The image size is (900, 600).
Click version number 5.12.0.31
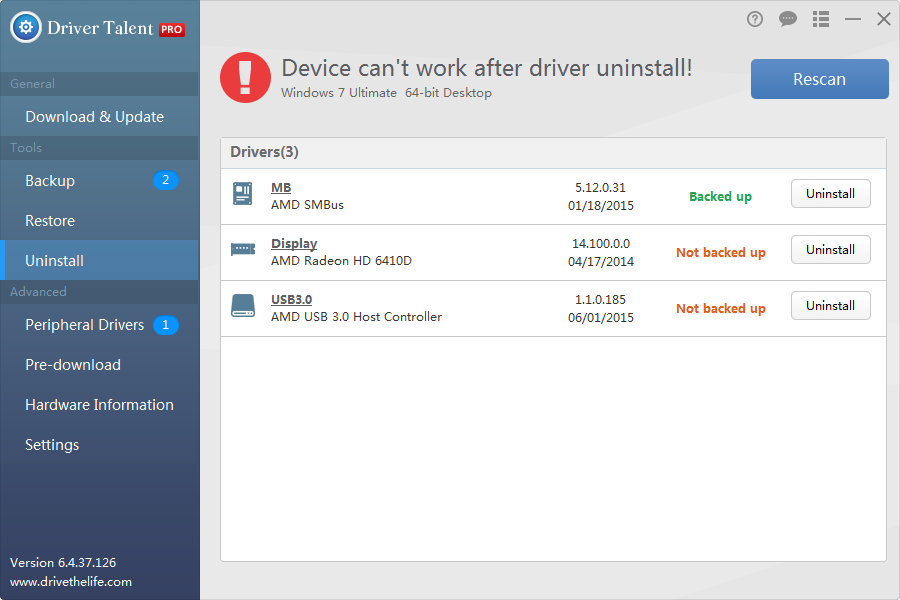point(600,188)
